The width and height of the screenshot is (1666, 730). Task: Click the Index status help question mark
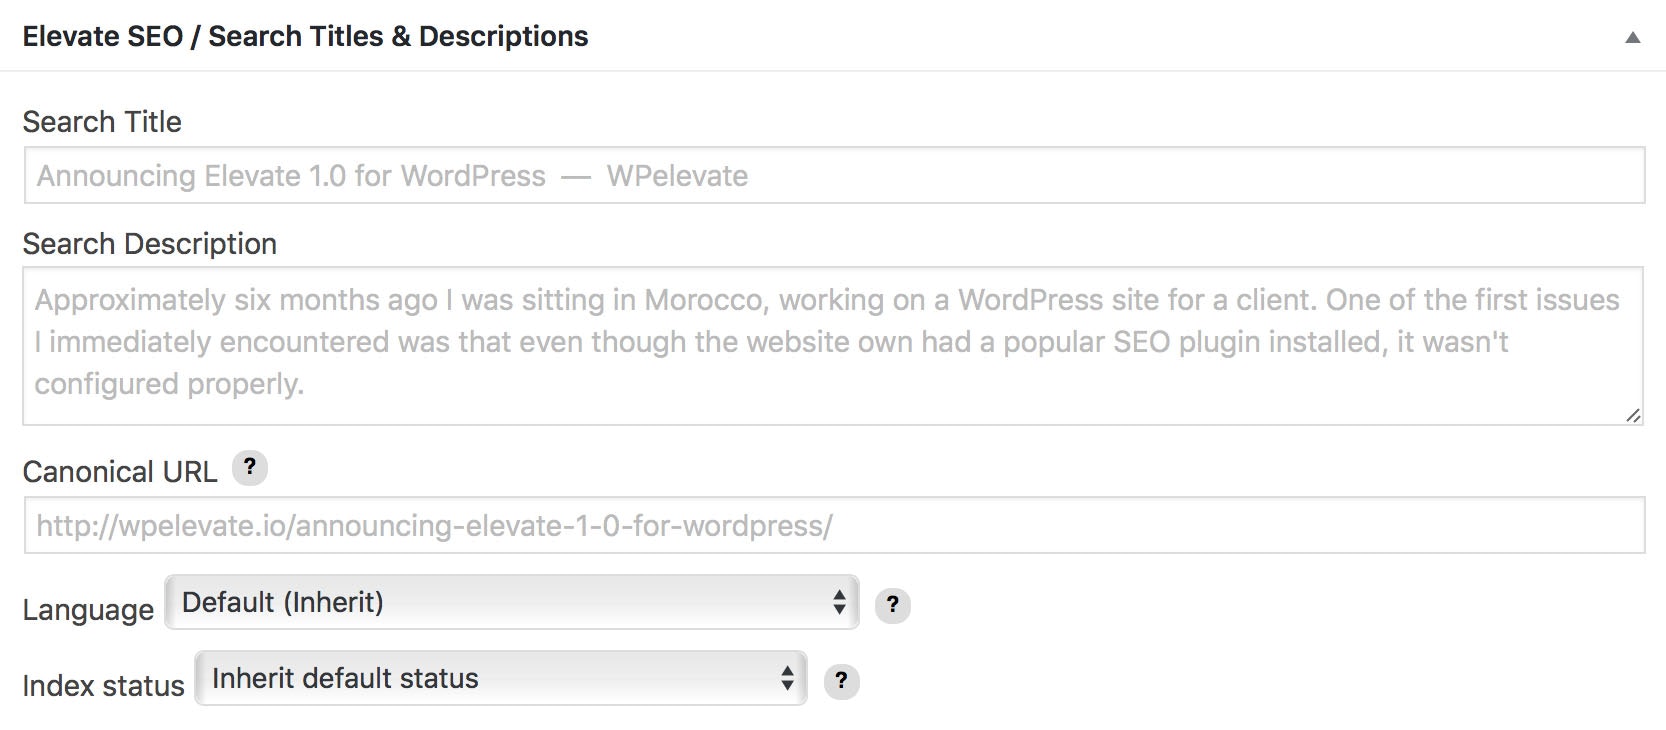[843, 682]
